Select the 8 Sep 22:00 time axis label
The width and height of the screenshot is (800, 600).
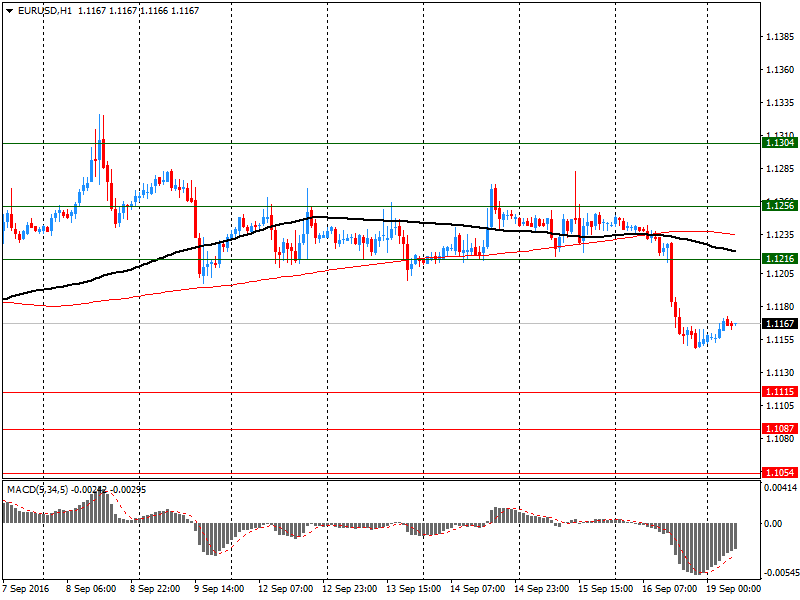point(155,589)
